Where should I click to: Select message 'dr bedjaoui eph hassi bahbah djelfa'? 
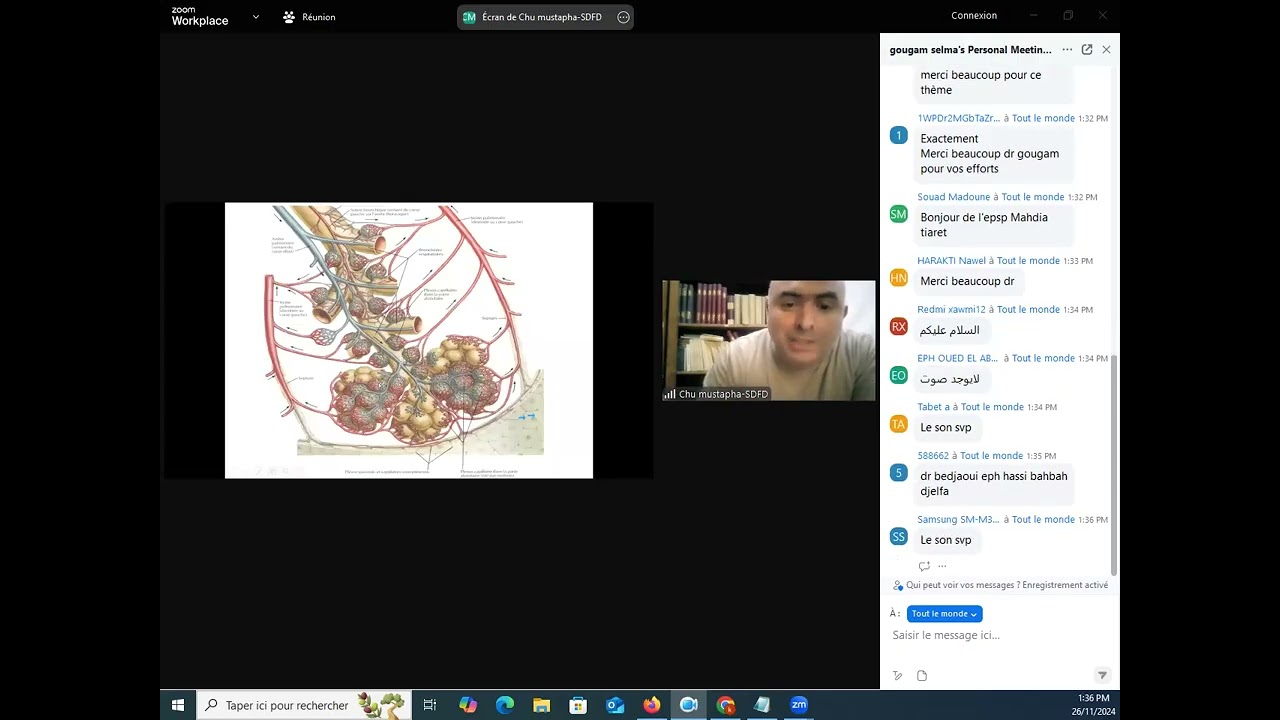click(994, 484)
